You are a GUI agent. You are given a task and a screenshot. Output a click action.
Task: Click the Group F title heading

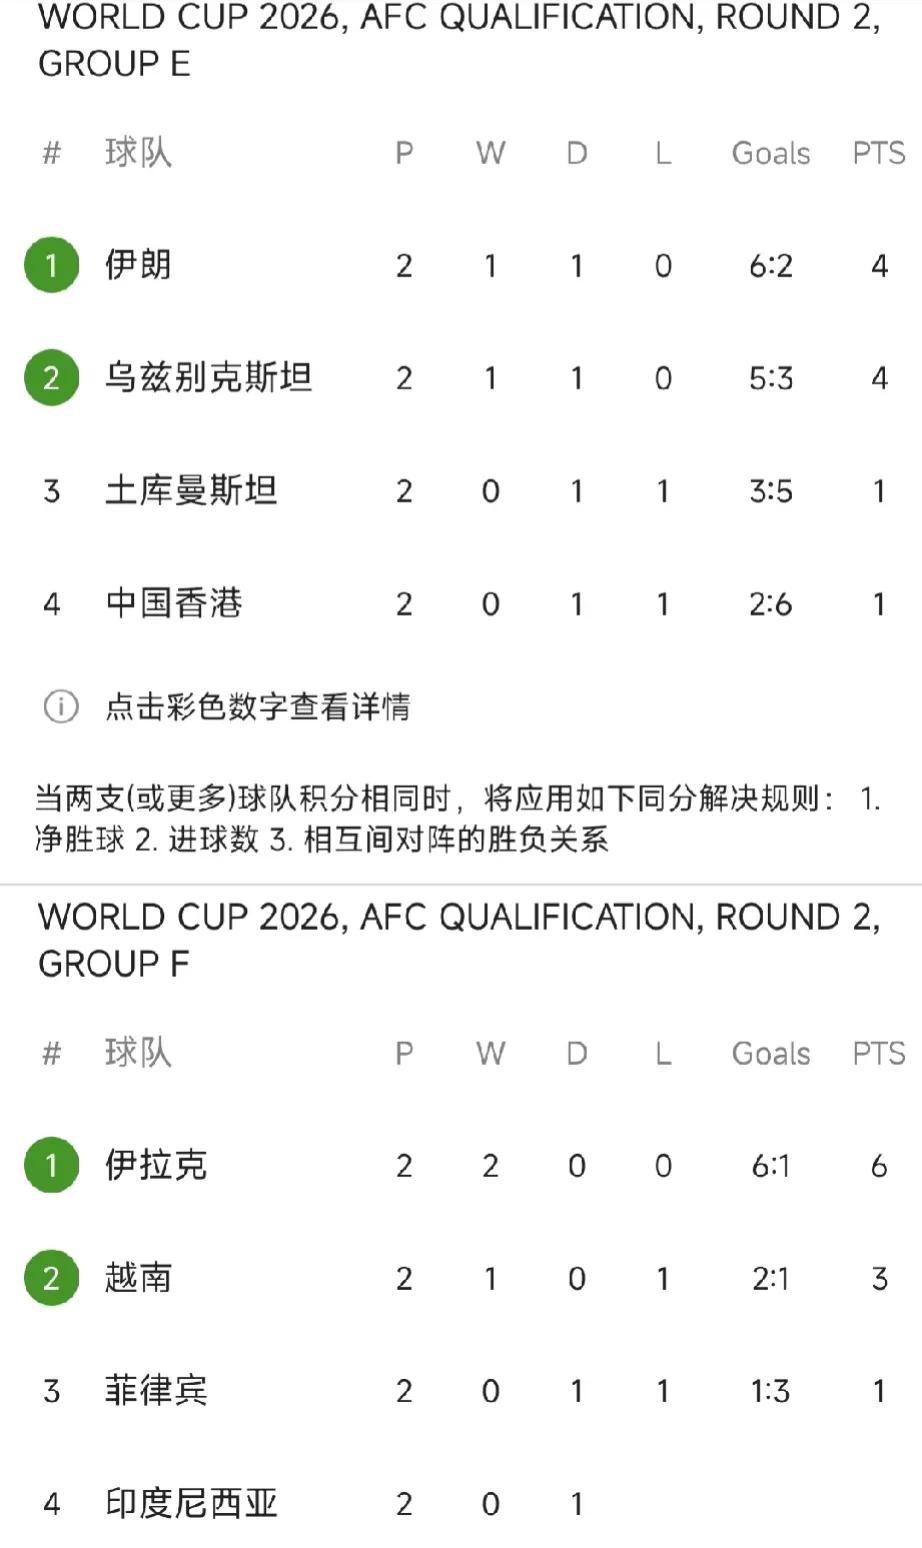(460, 940)
